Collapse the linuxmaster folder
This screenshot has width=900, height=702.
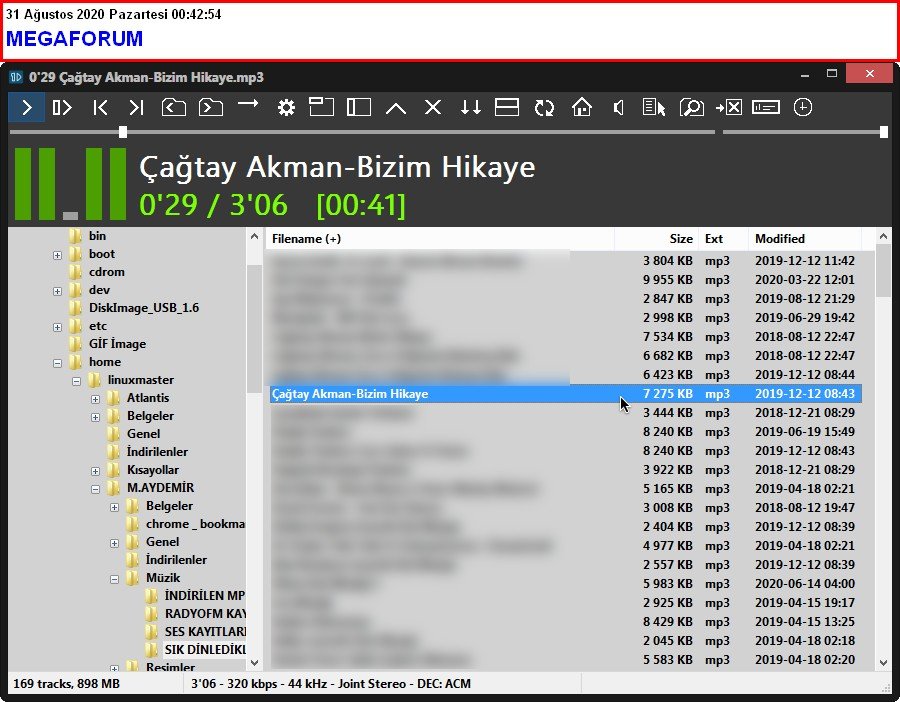tap(76, 381)
